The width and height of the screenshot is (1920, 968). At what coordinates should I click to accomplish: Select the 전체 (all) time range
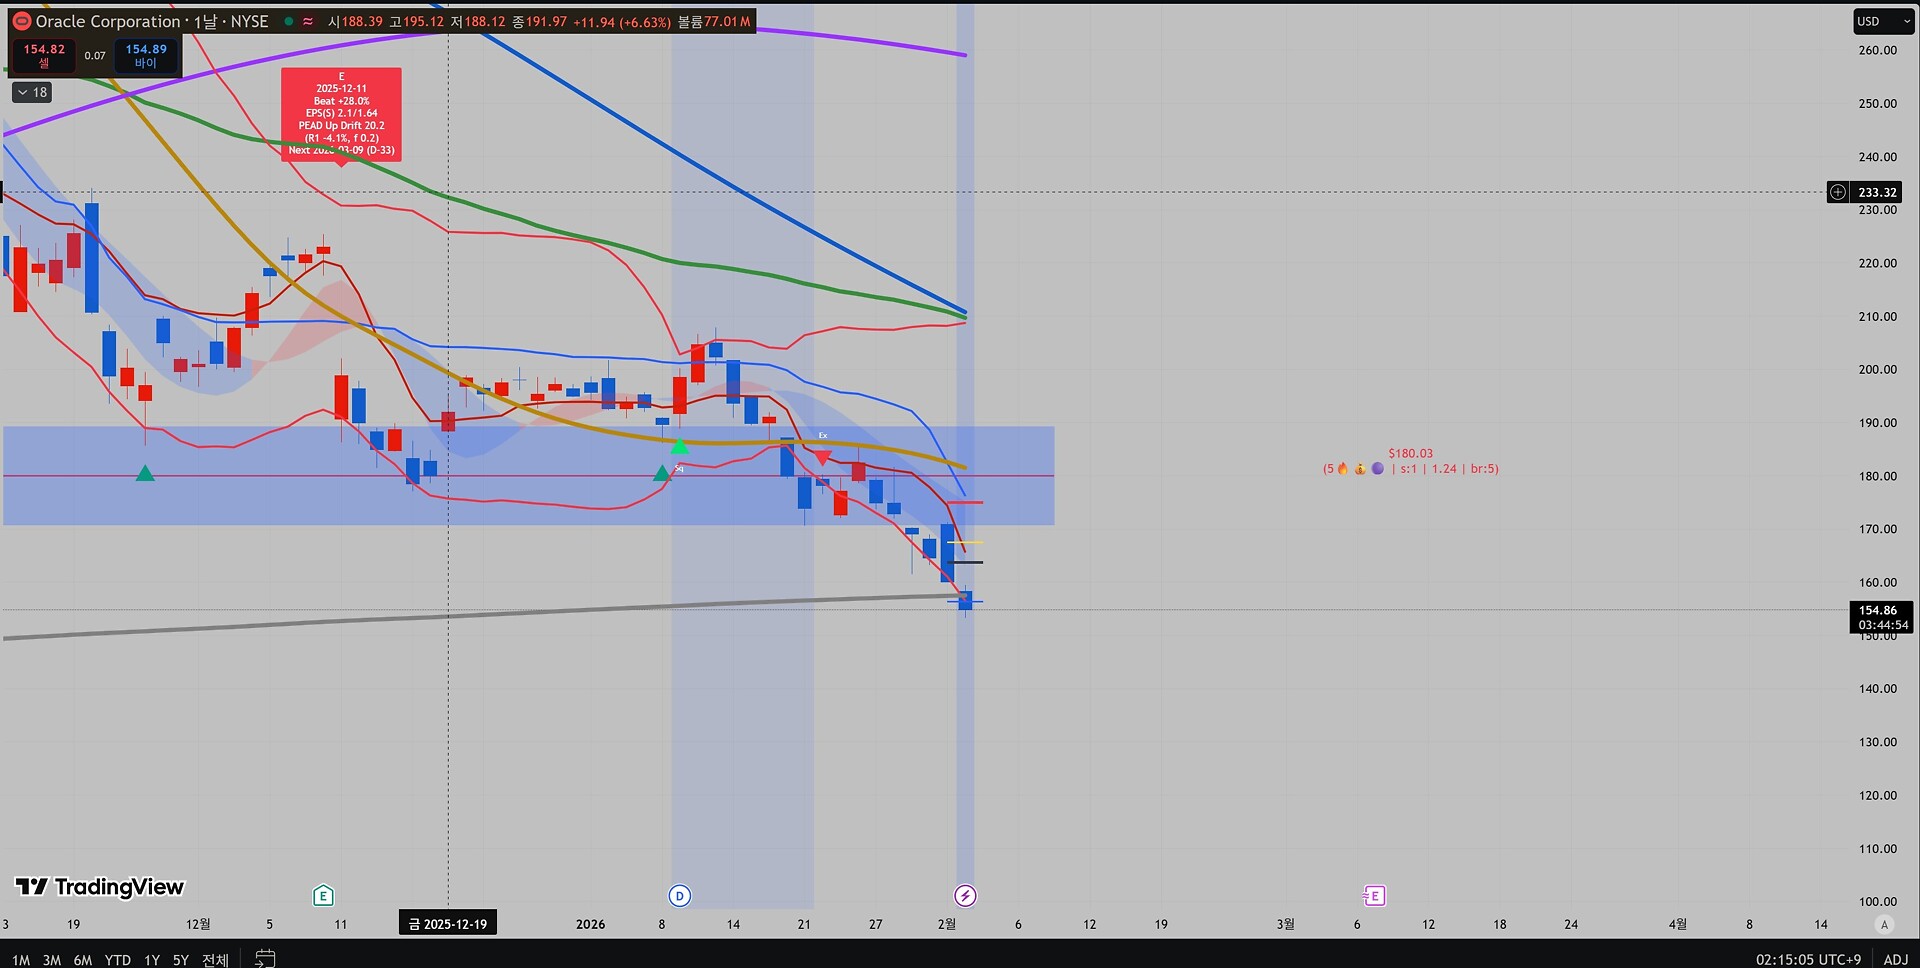tap(215, 960)
